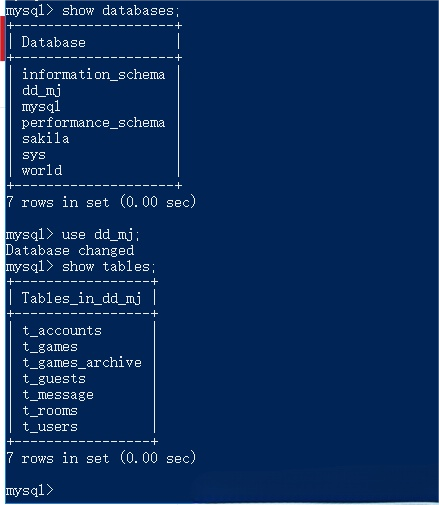The width and height of the screenshot is (439, 505).
Task: Select the information_schema database row
Action: (x=93, y=75)
